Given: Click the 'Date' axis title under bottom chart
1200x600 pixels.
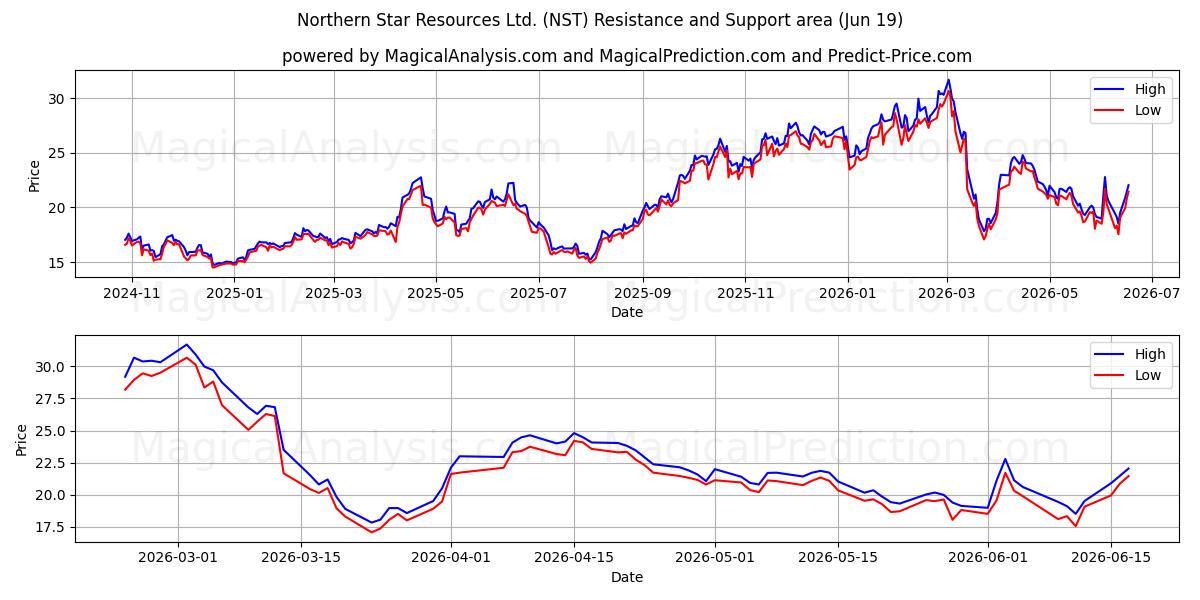Looking at the screenshot, I should click(627, 577).
